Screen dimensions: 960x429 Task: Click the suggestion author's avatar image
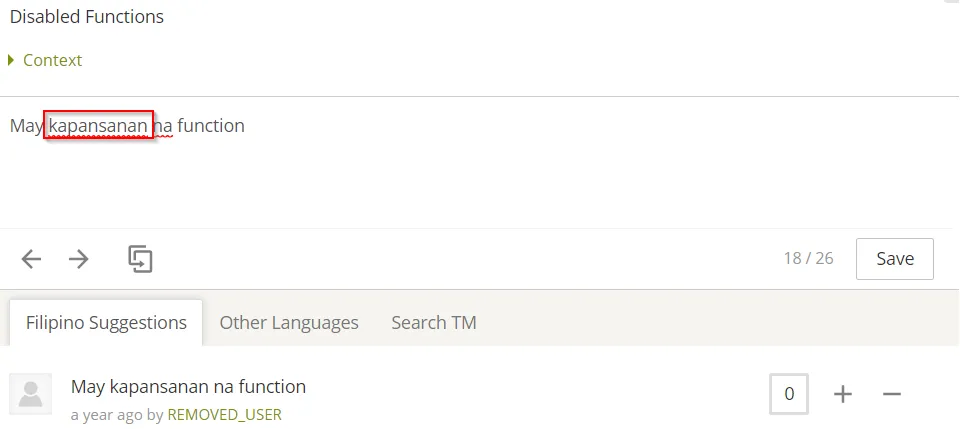(x=31, y=394)
